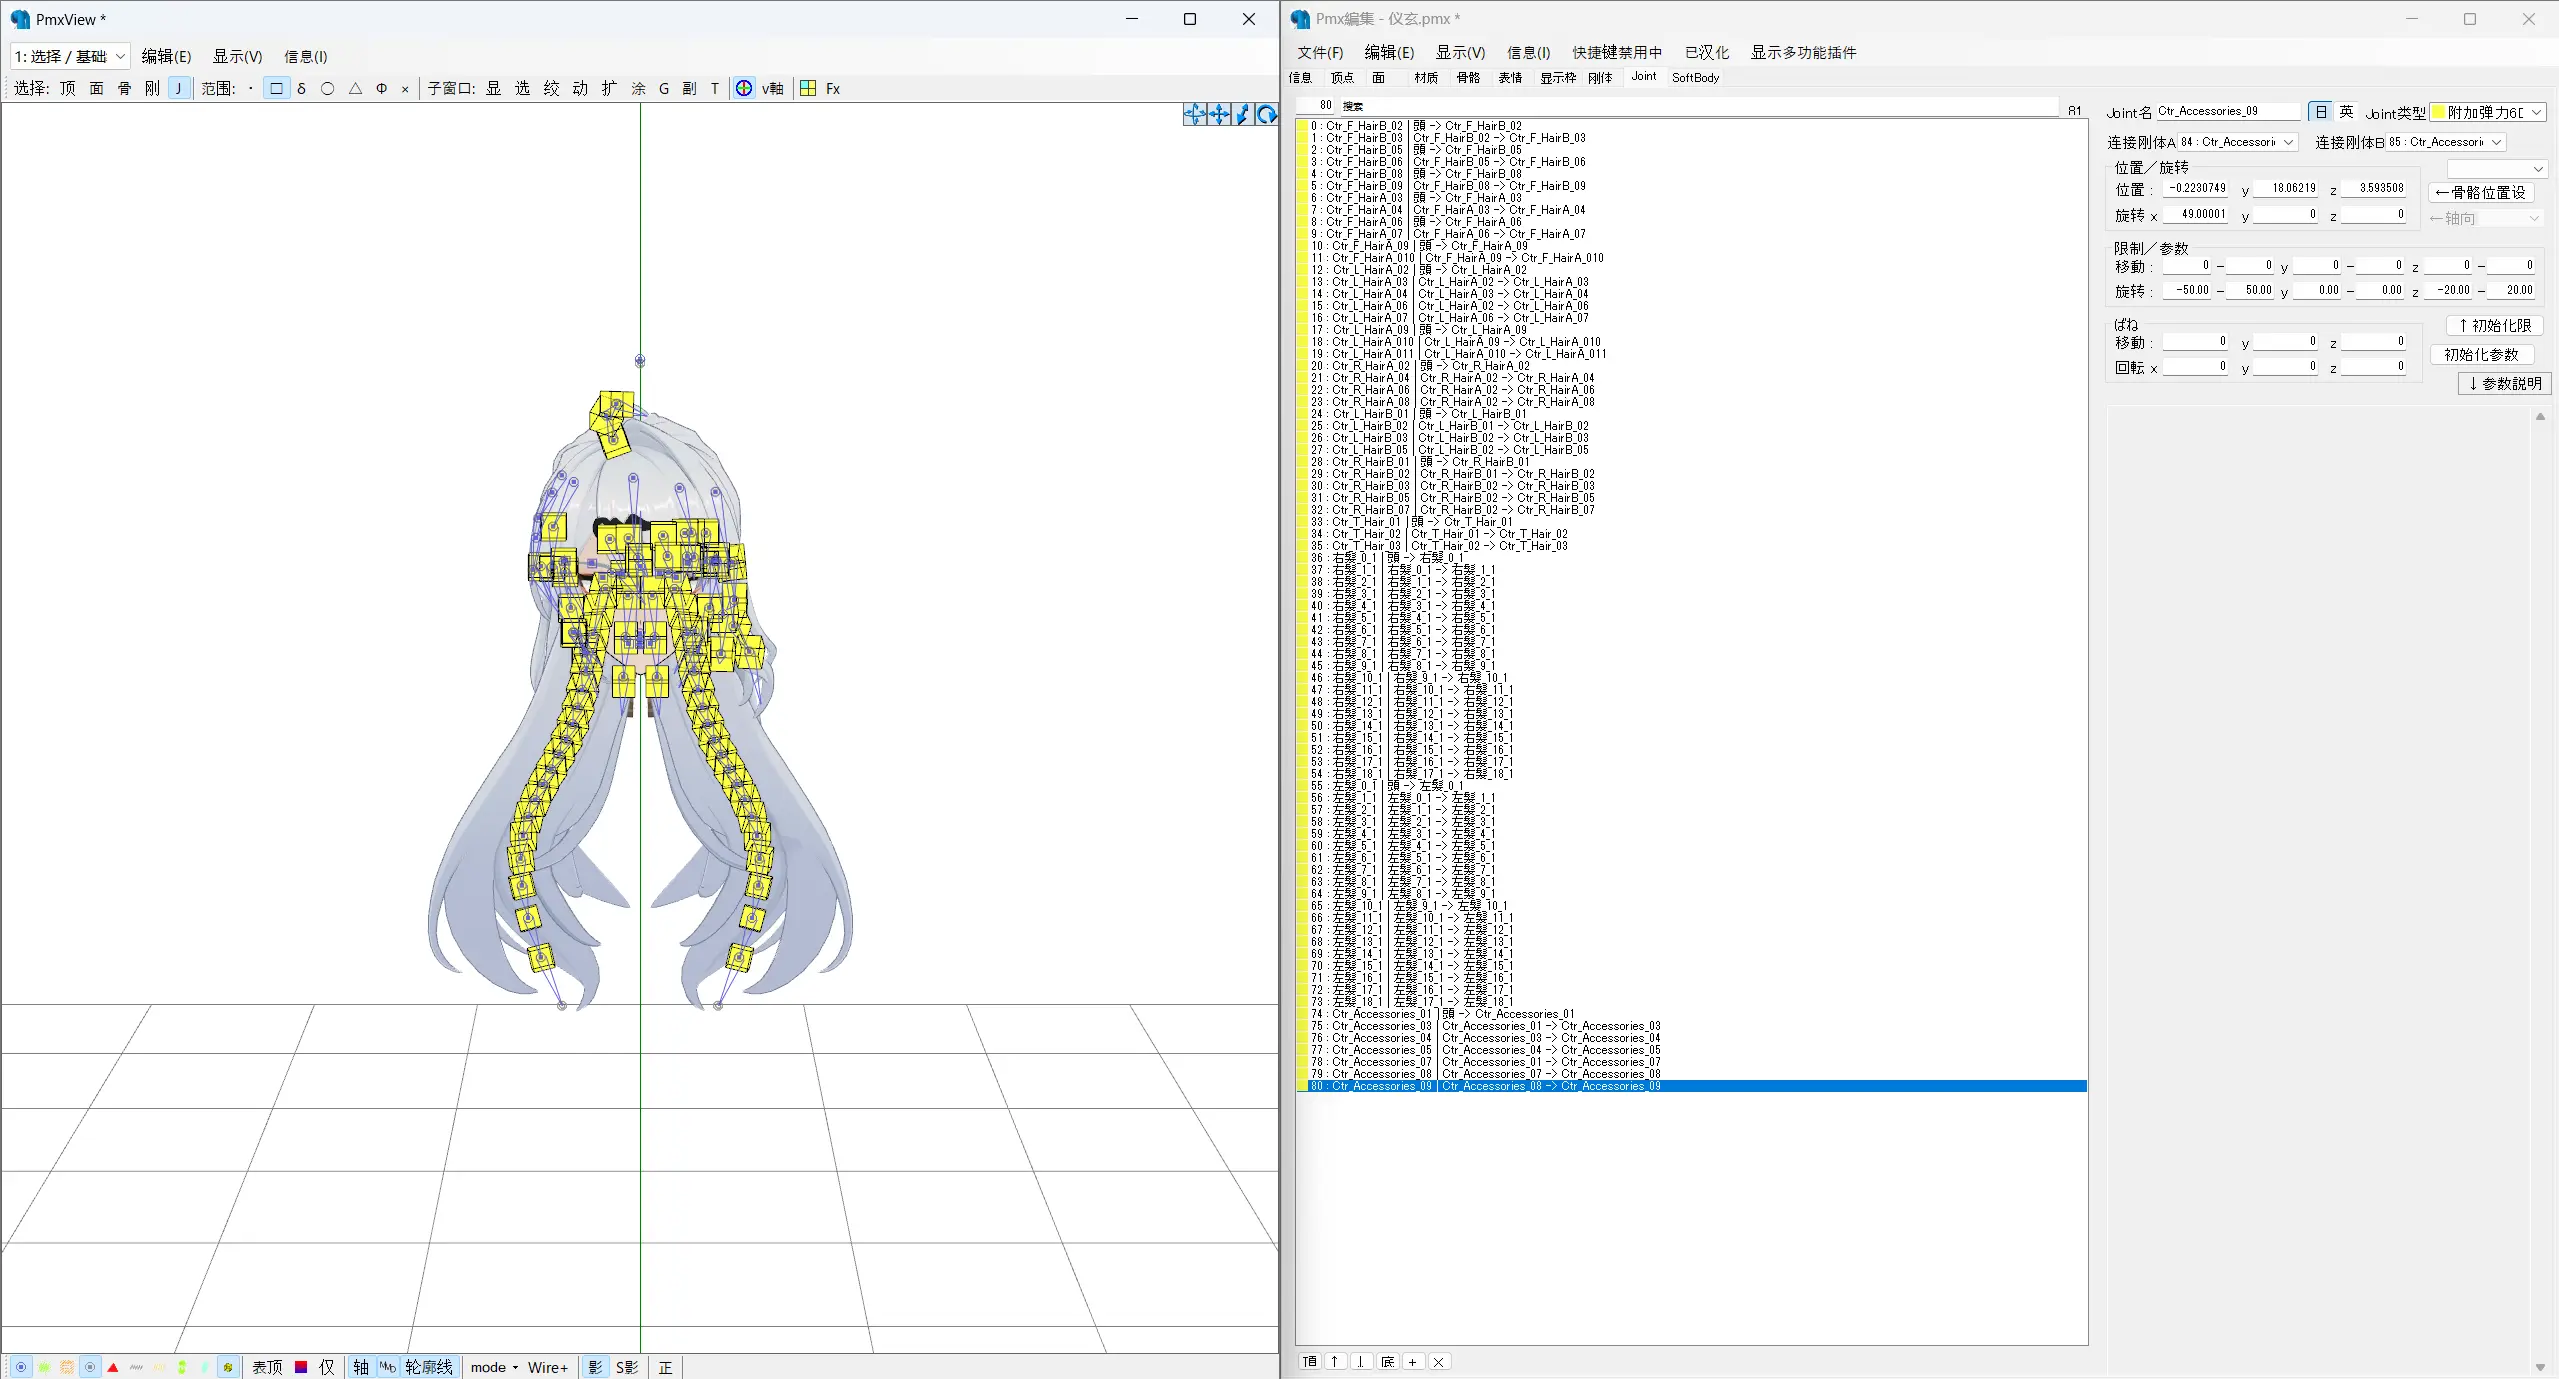Viewport: 2559px width, 1379px height.
Task: Toggle the 轮廓线 outline display
Action: [429, 1367]
